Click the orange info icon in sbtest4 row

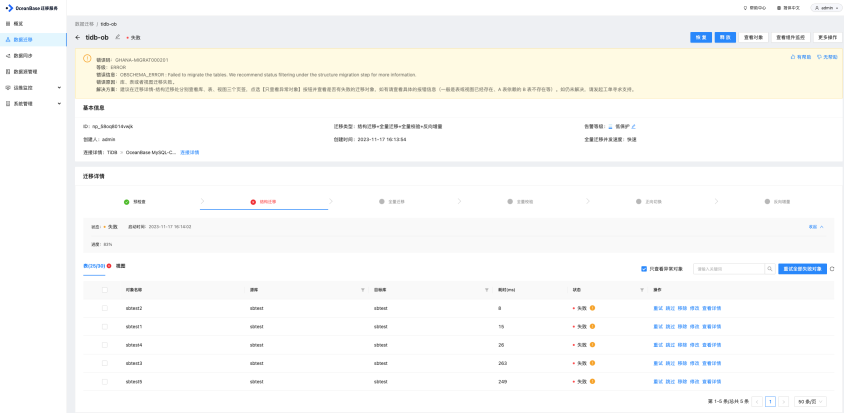(592, 345)
